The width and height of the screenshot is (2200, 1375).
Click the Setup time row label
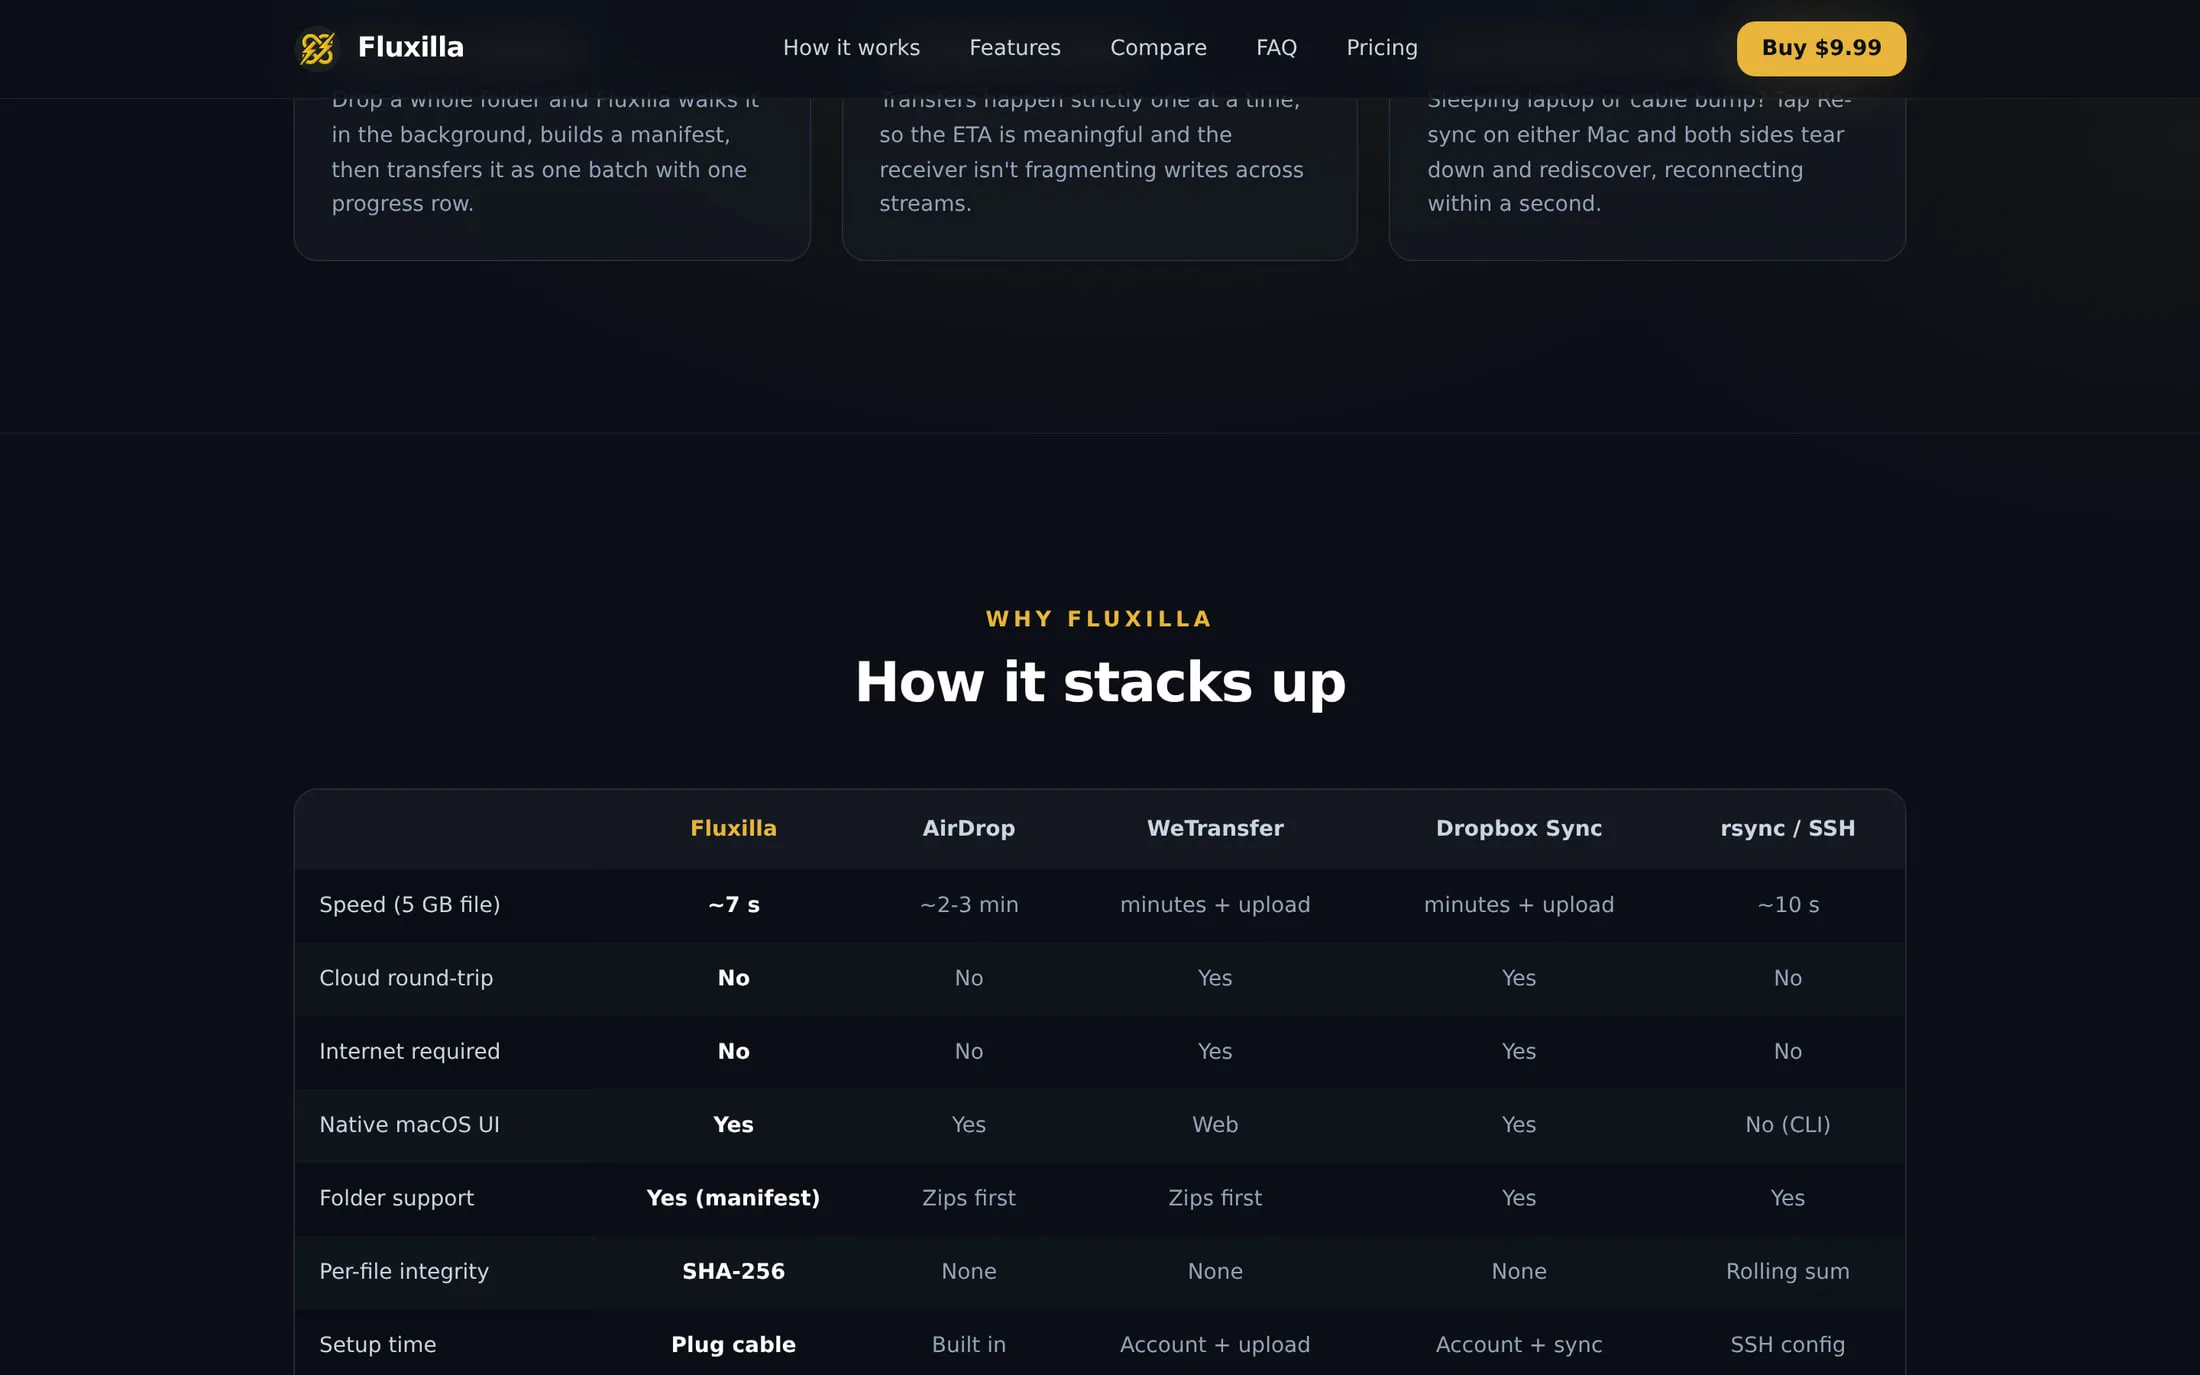tap(377, 1345)
